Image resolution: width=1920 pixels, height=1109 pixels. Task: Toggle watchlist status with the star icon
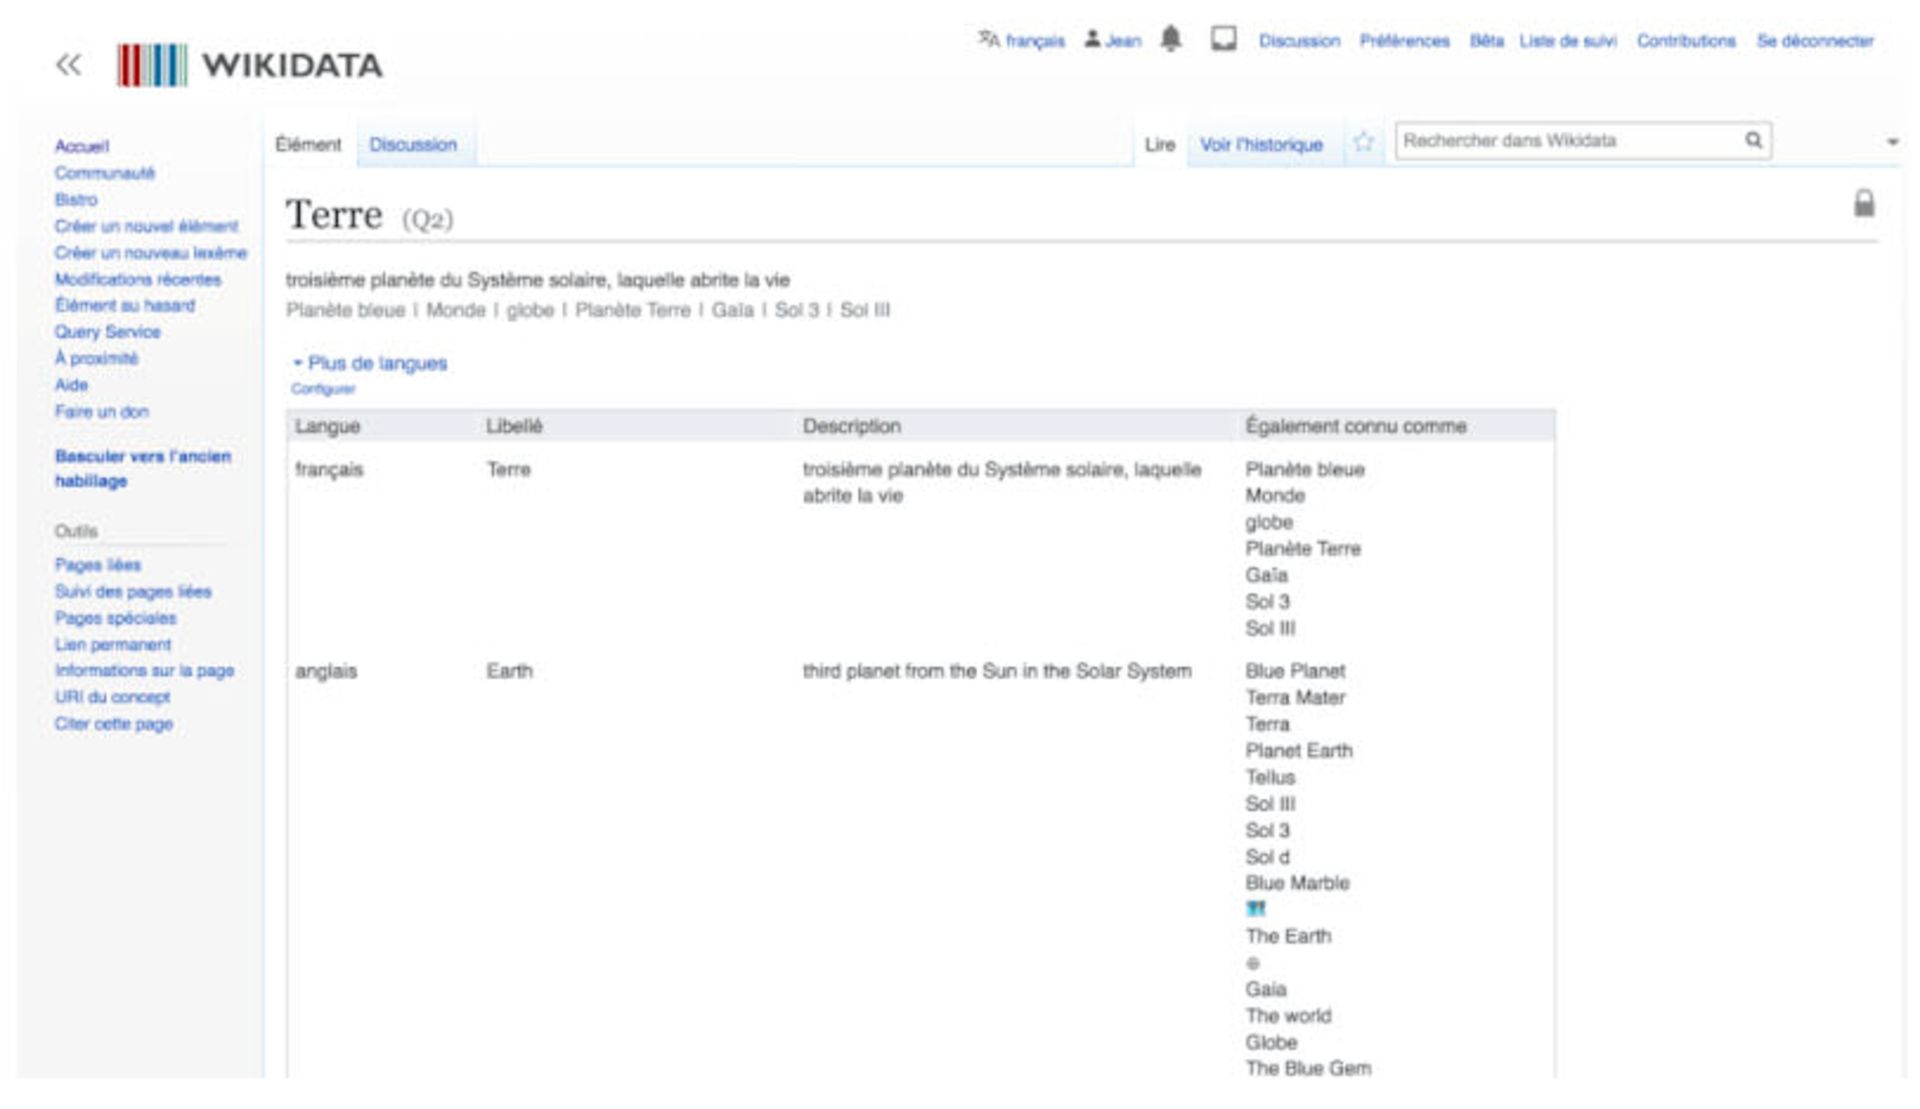(1362, 143)
